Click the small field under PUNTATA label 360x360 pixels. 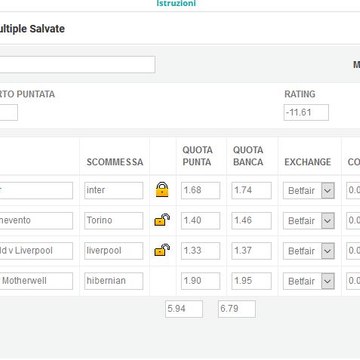[9, 112]
